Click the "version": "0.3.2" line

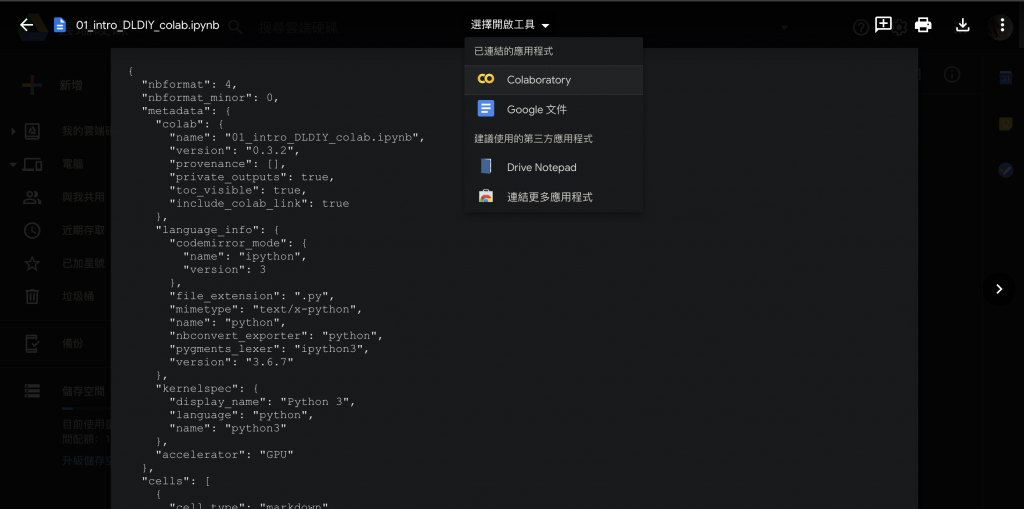tap(234, 150)
